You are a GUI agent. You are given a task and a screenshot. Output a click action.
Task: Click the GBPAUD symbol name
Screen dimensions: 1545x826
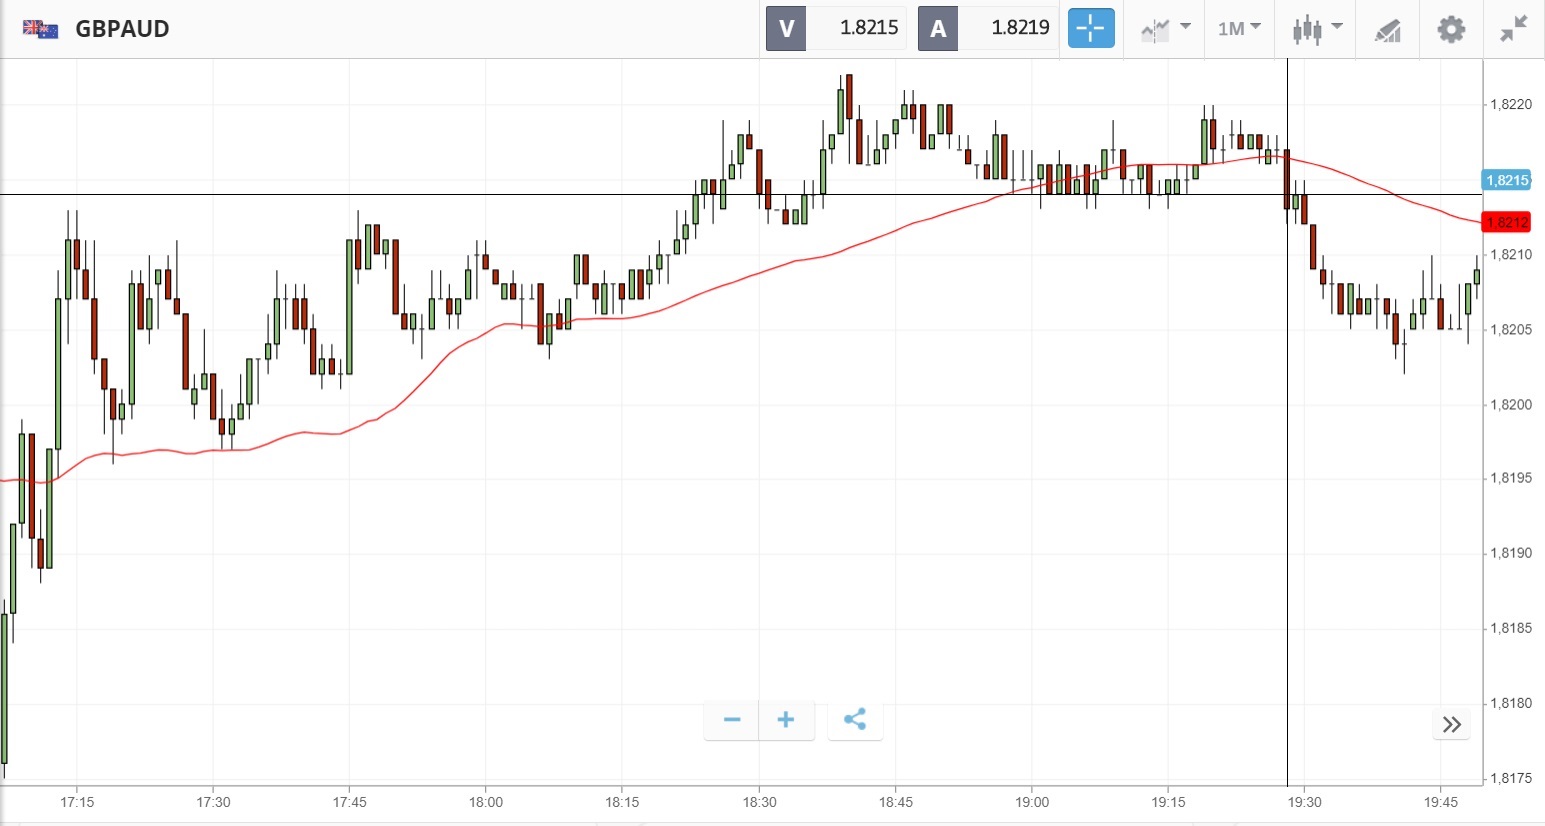(x=122, y=28)
